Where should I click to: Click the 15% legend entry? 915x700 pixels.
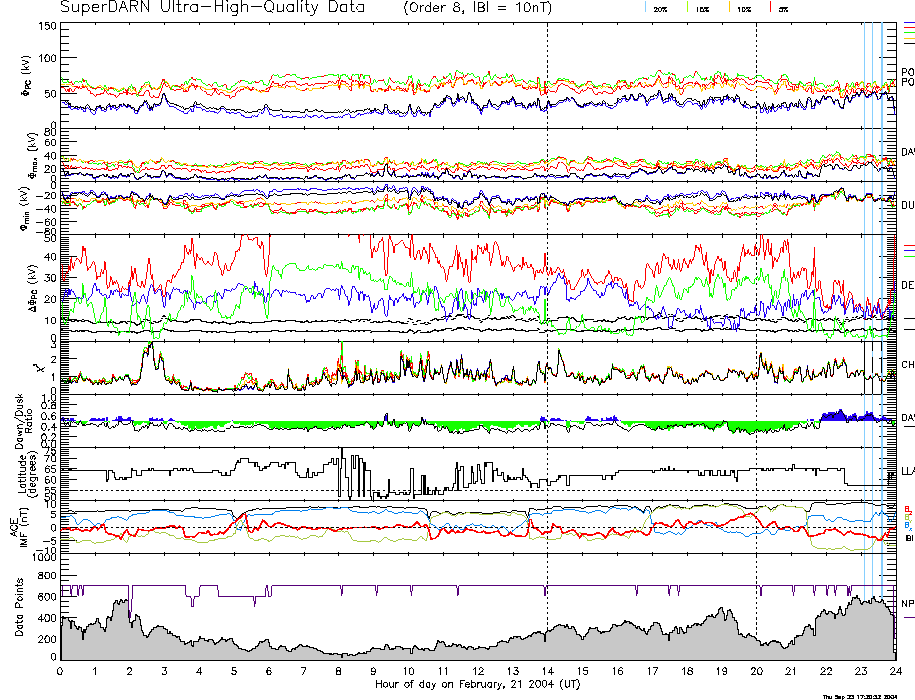coord(702,8)
